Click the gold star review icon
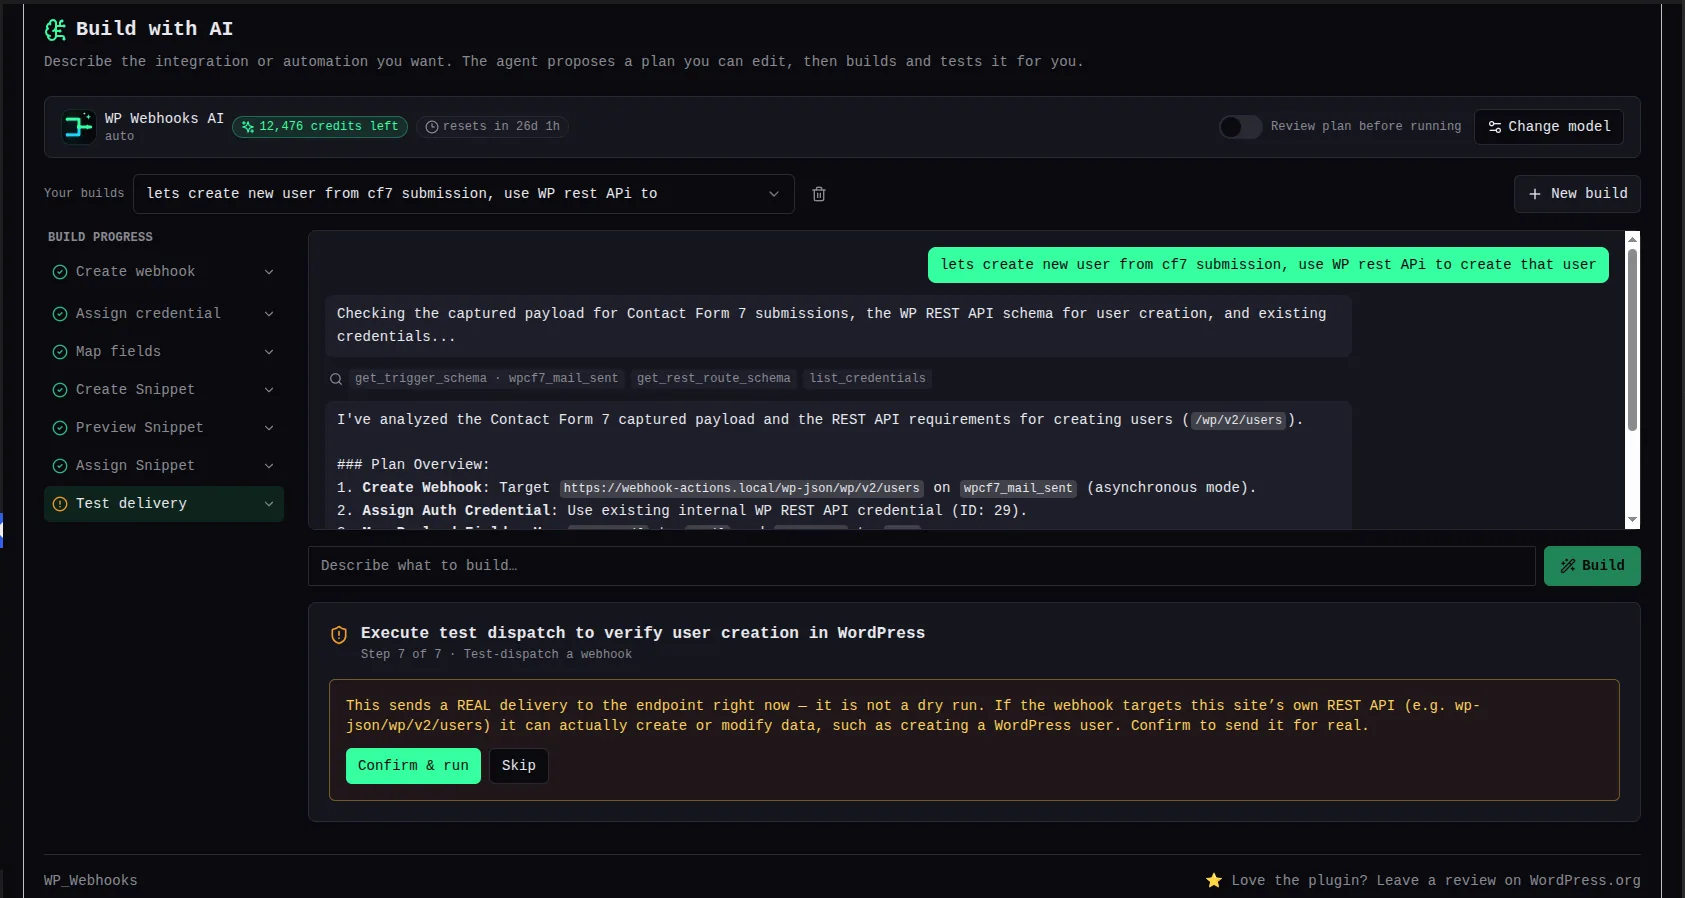1685x898 pixels. click(x=1214, y=880)
